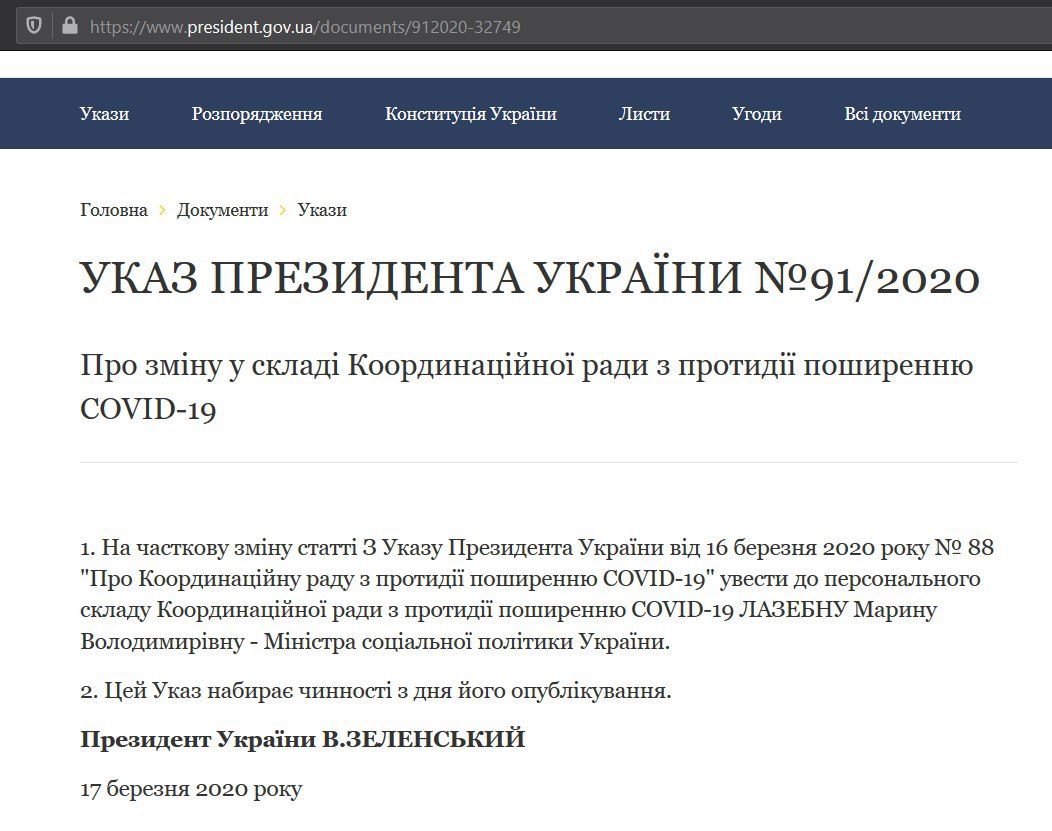Open the Укази menu item
This screenshot has height=831, width=1052.
coord(105,114)
